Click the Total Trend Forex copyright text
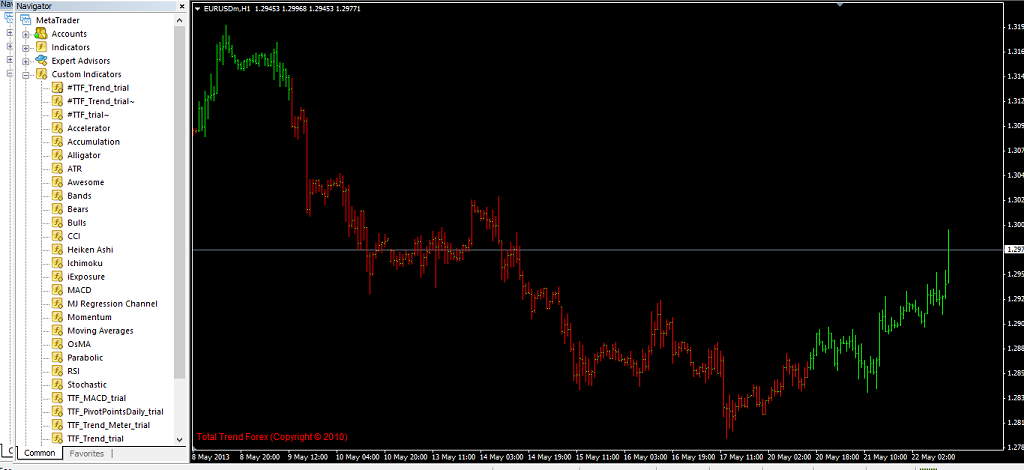 [272, 436]
